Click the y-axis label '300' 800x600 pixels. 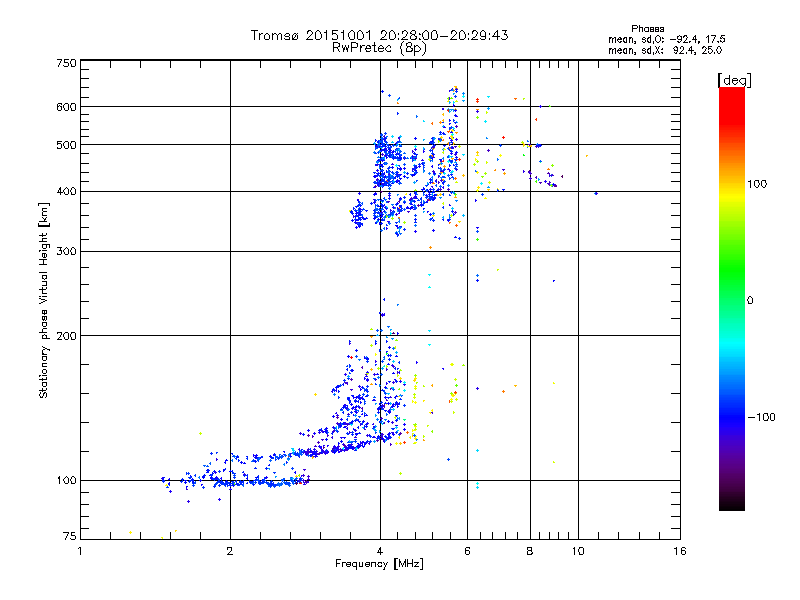pyautogui.click(x=66, y=252)
